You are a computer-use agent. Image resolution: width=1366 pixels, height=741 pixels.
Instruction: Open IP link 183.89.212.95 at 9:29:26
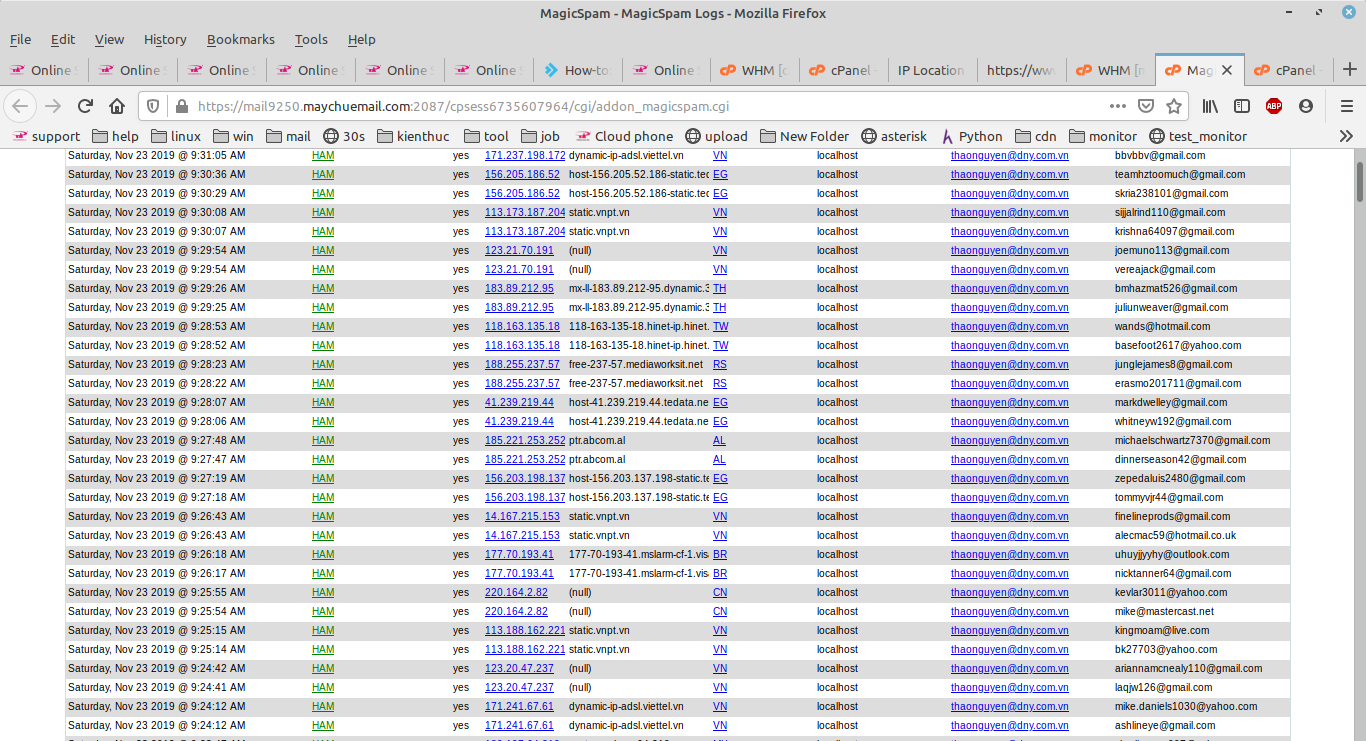point(519,288)
